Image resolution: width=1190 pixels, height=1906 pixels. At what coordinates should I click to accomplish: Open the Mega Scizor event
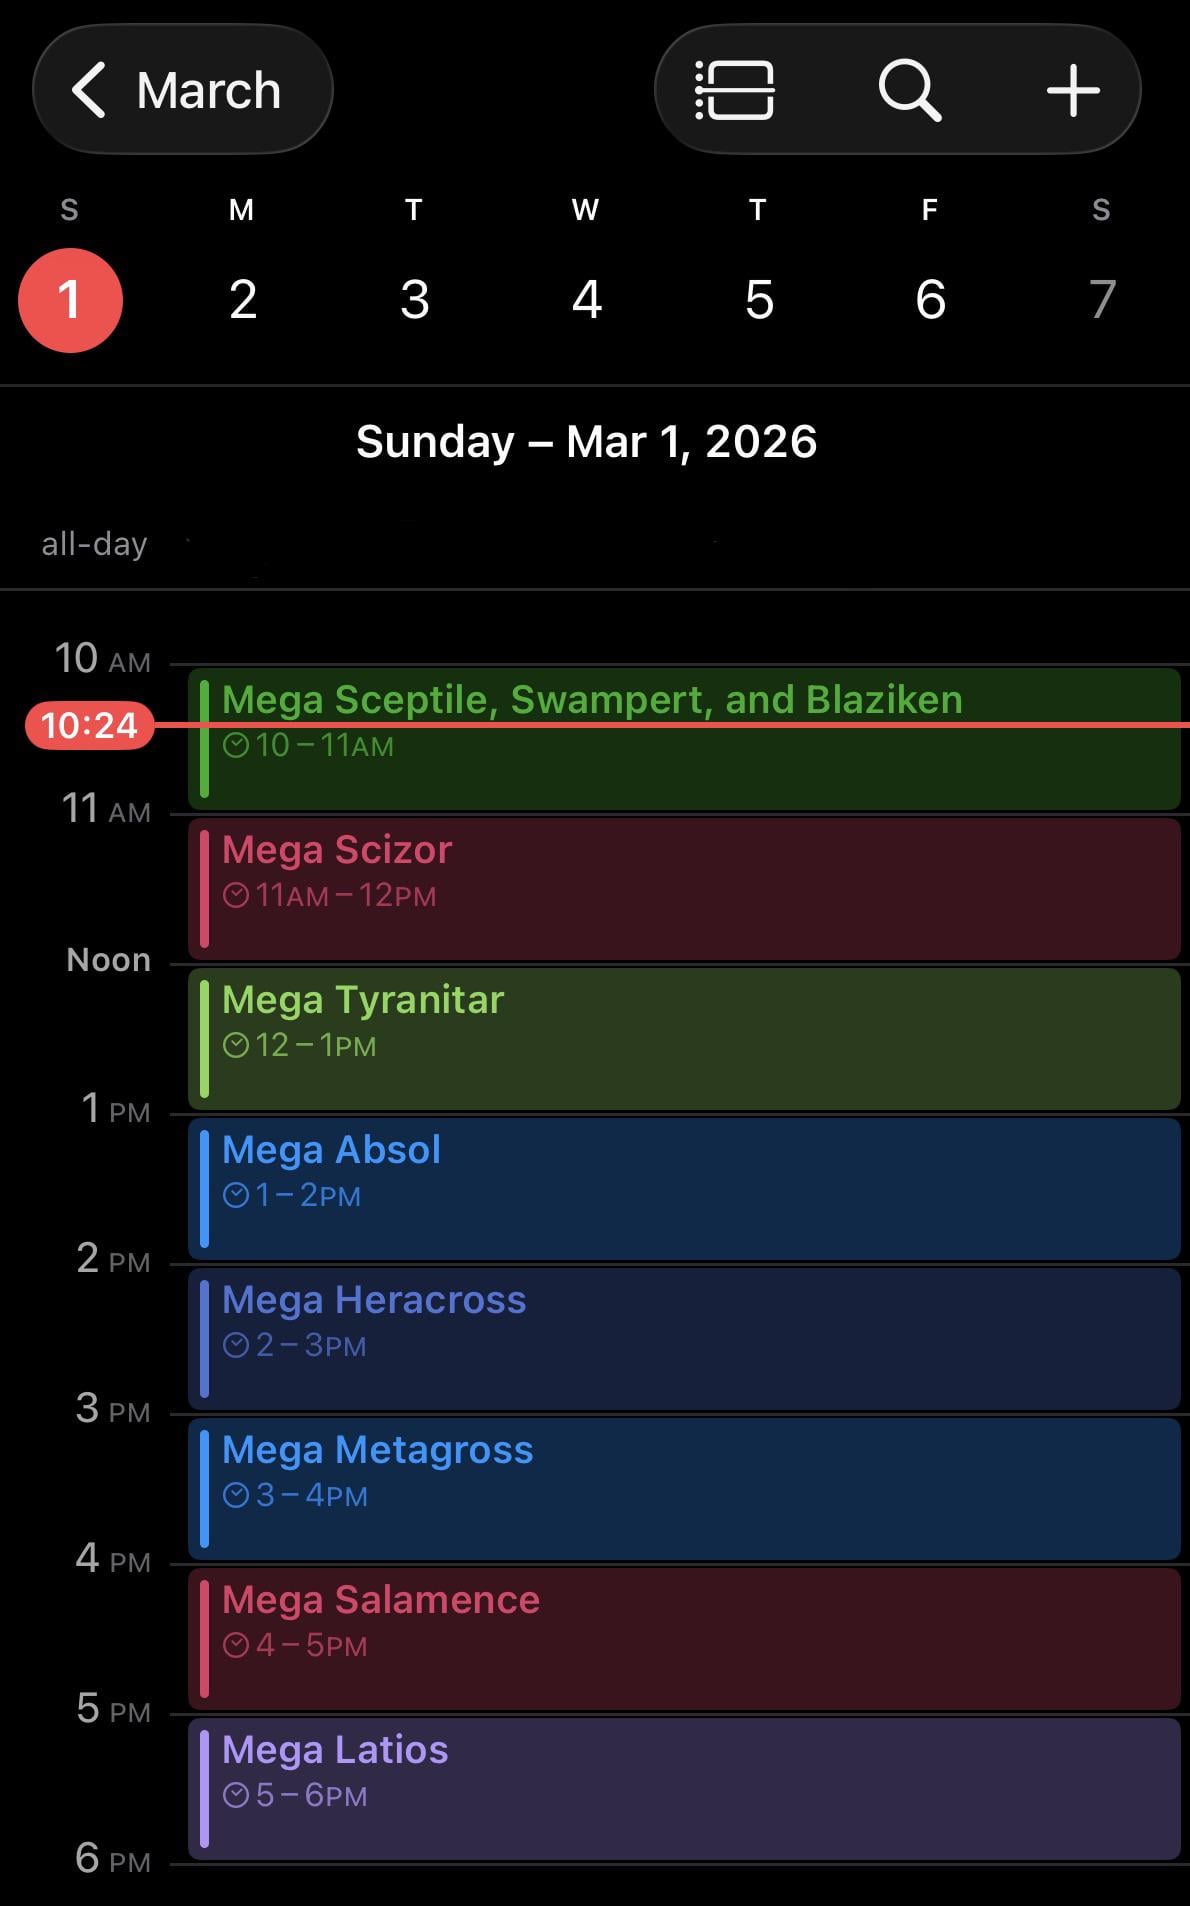[x=684, y=889]
